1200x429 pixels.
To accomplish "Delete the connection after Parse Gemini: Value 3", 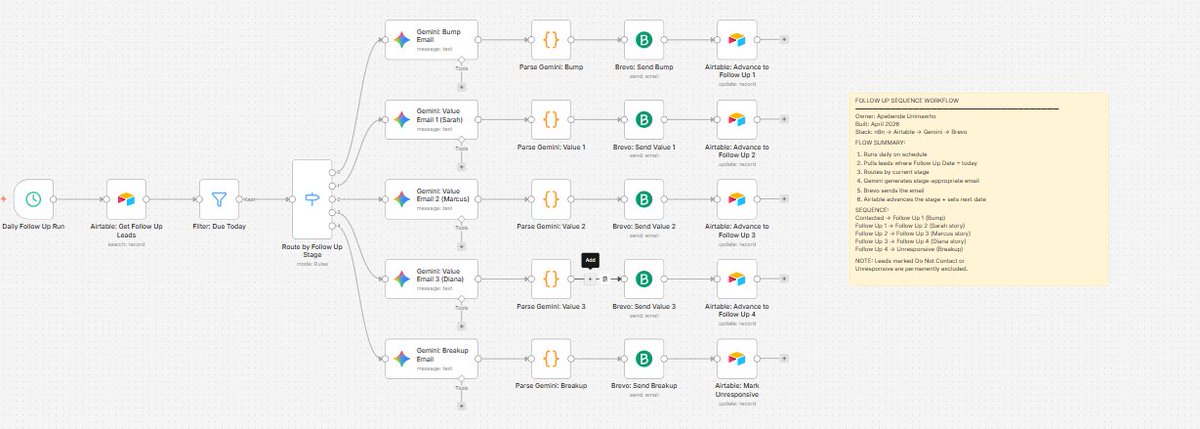I will (604, 279).
